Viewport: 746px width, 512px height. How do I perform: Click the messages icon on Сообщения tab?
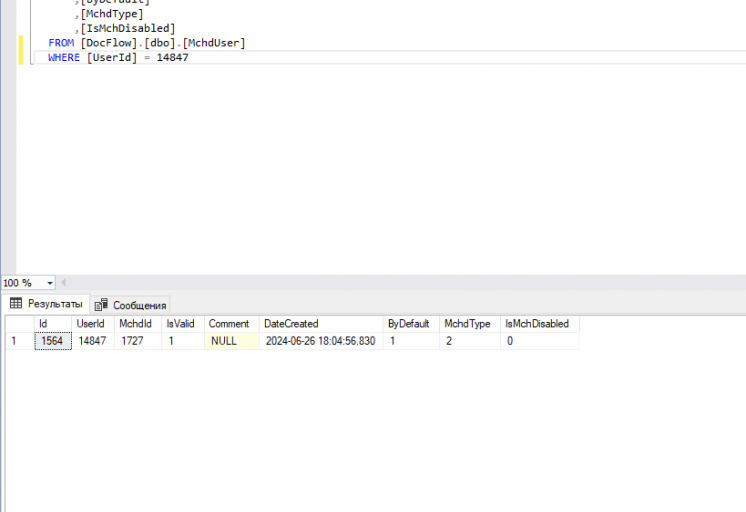(x=101, y=305)
